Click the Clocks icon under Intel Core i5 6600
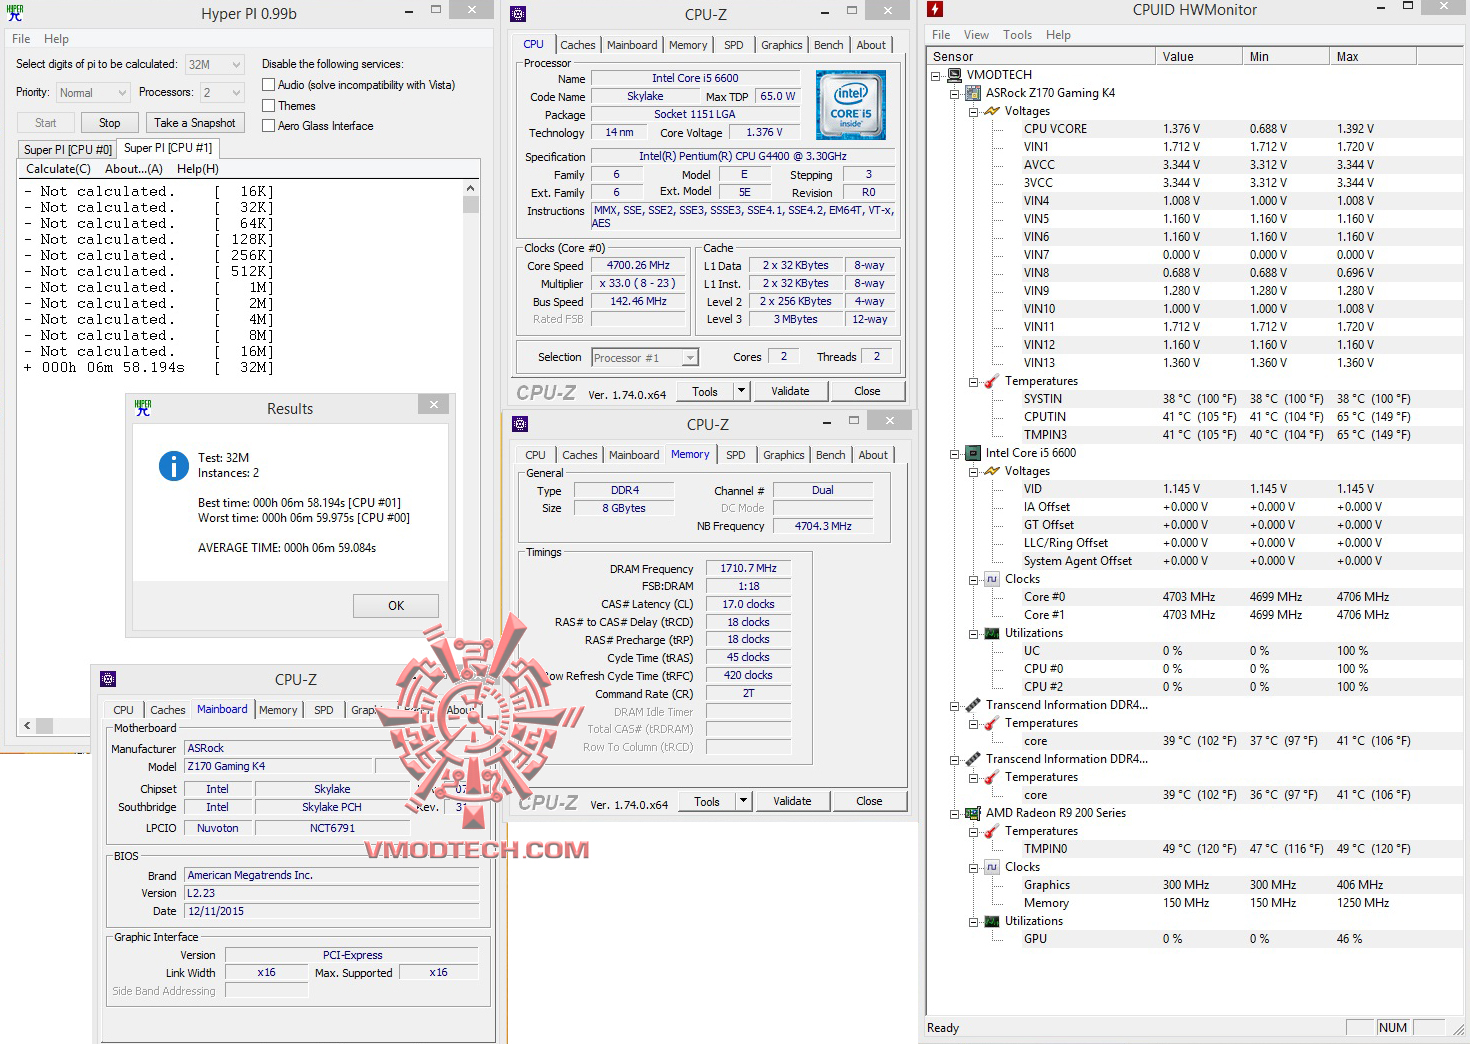This screenshot has height=1044, width=1470. tap(992, 579)
